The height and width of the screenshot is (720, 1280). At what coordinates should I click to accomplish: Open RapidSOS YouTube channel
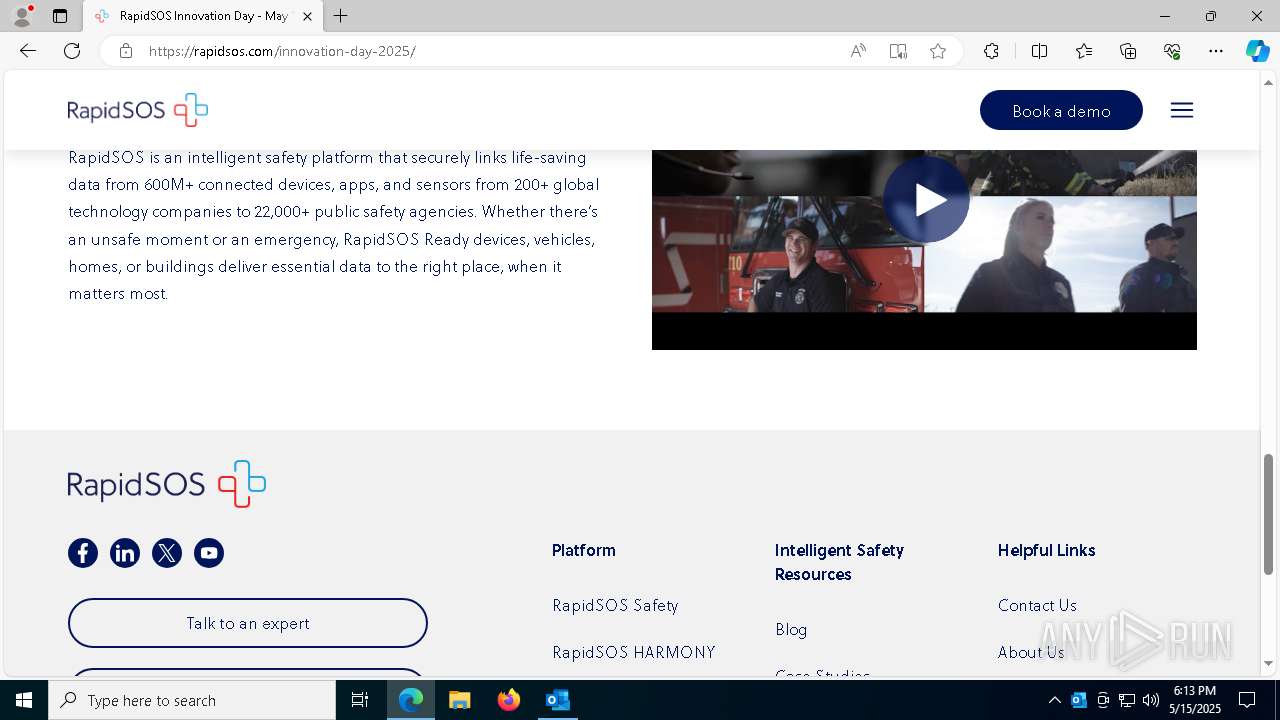point(209,553)
